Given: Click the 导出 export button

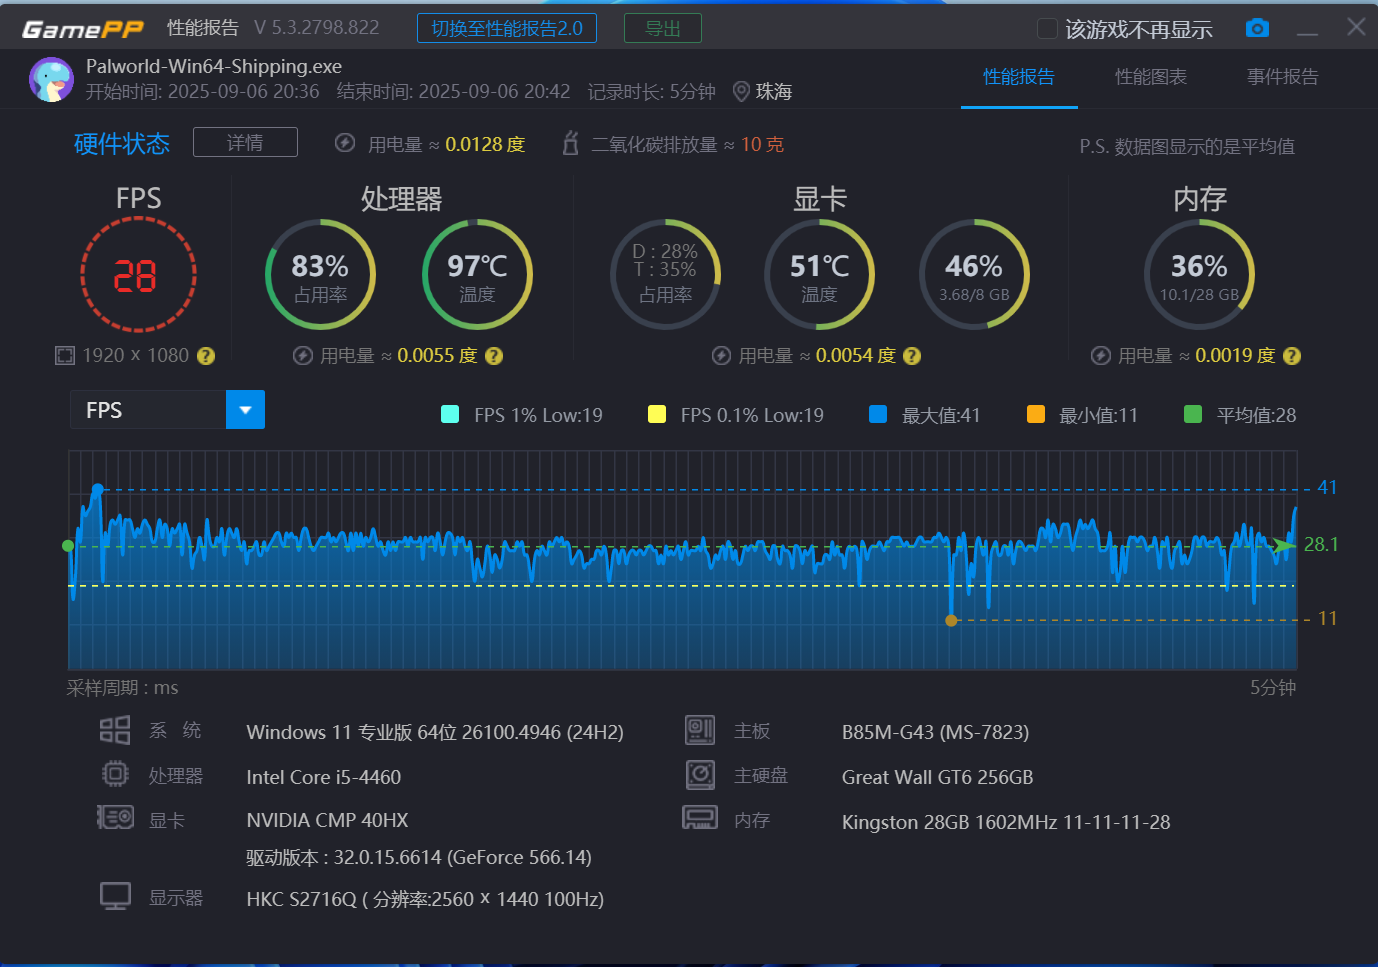Looking at the screenshot, I should (663, 28).
